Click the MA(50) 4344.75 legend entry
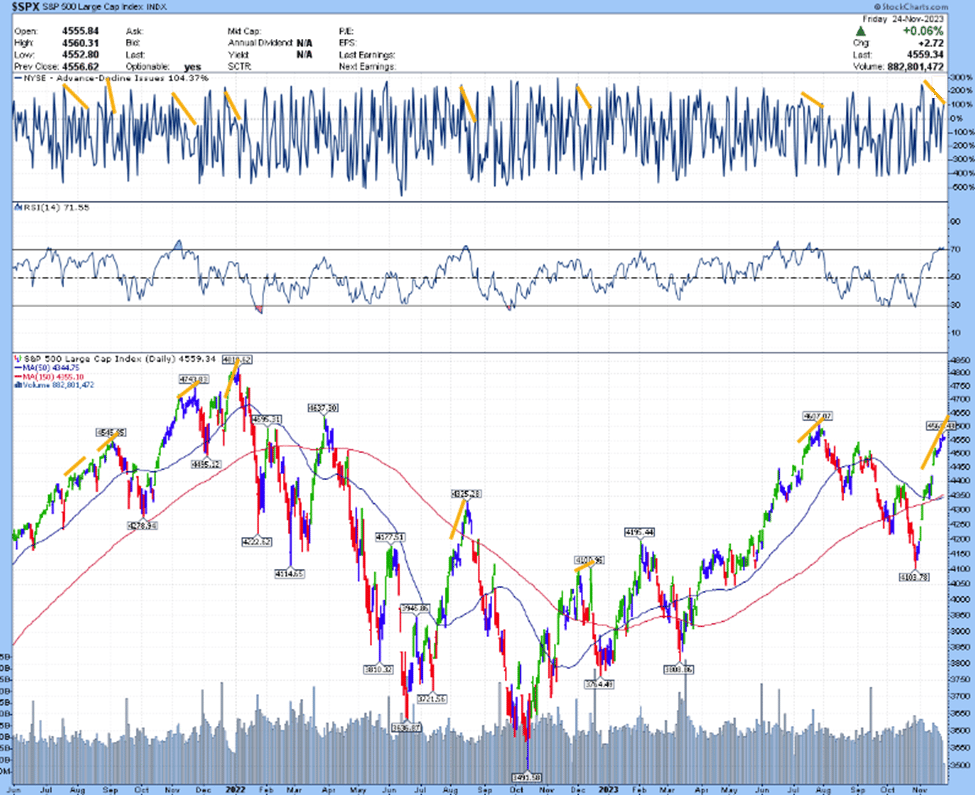The width and height of the screenshot is (975, 795). [47, 368]
